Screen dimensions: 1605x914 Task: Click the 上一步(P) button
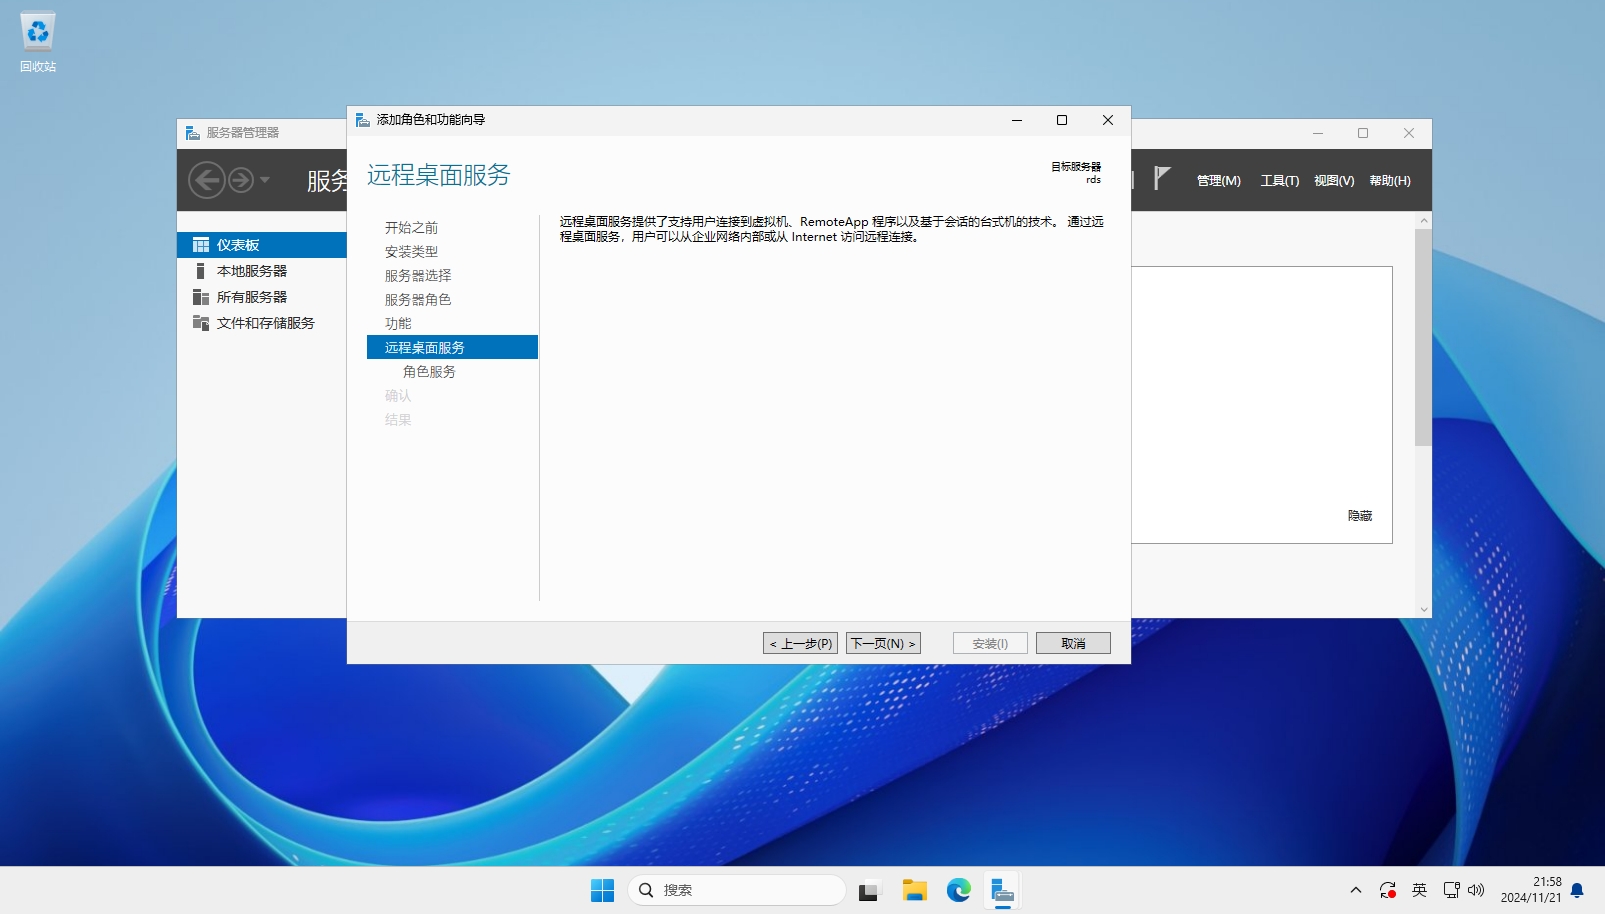point(800,643)
